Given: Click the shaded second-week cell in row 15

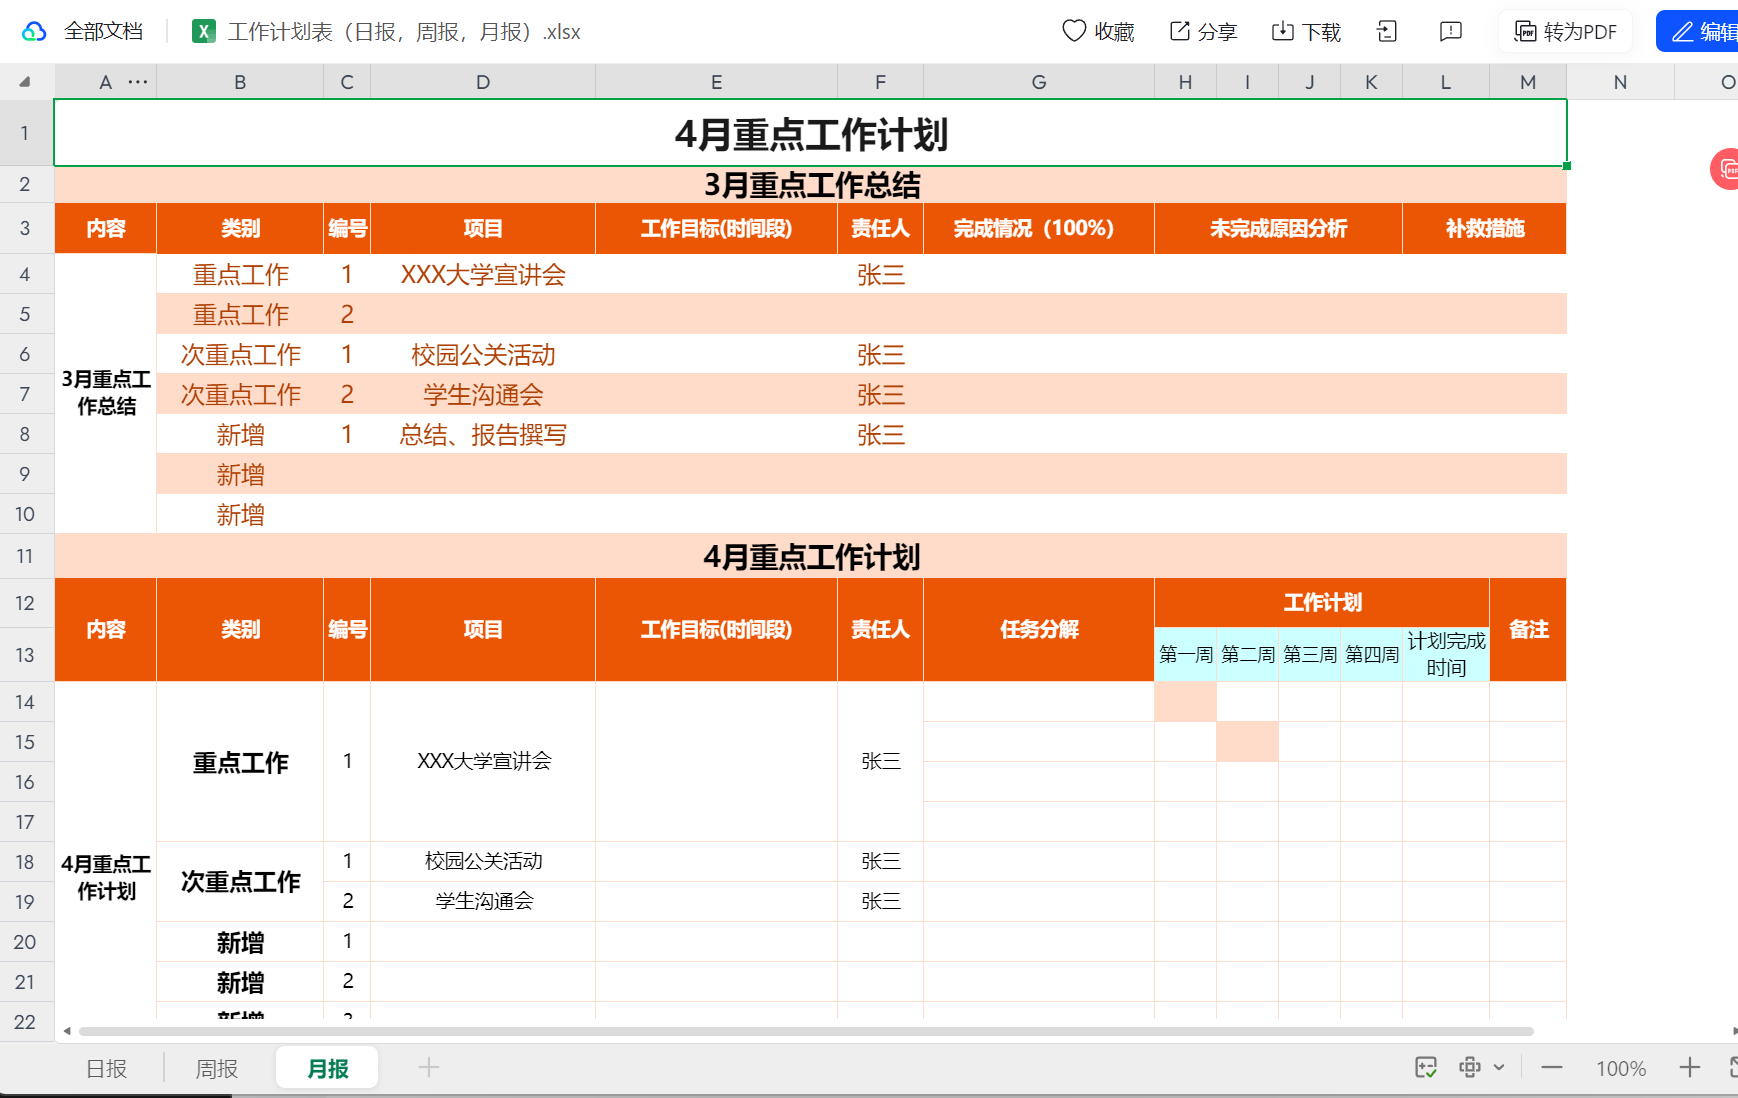Looking at the screenshot, I should click(1247, 742).
